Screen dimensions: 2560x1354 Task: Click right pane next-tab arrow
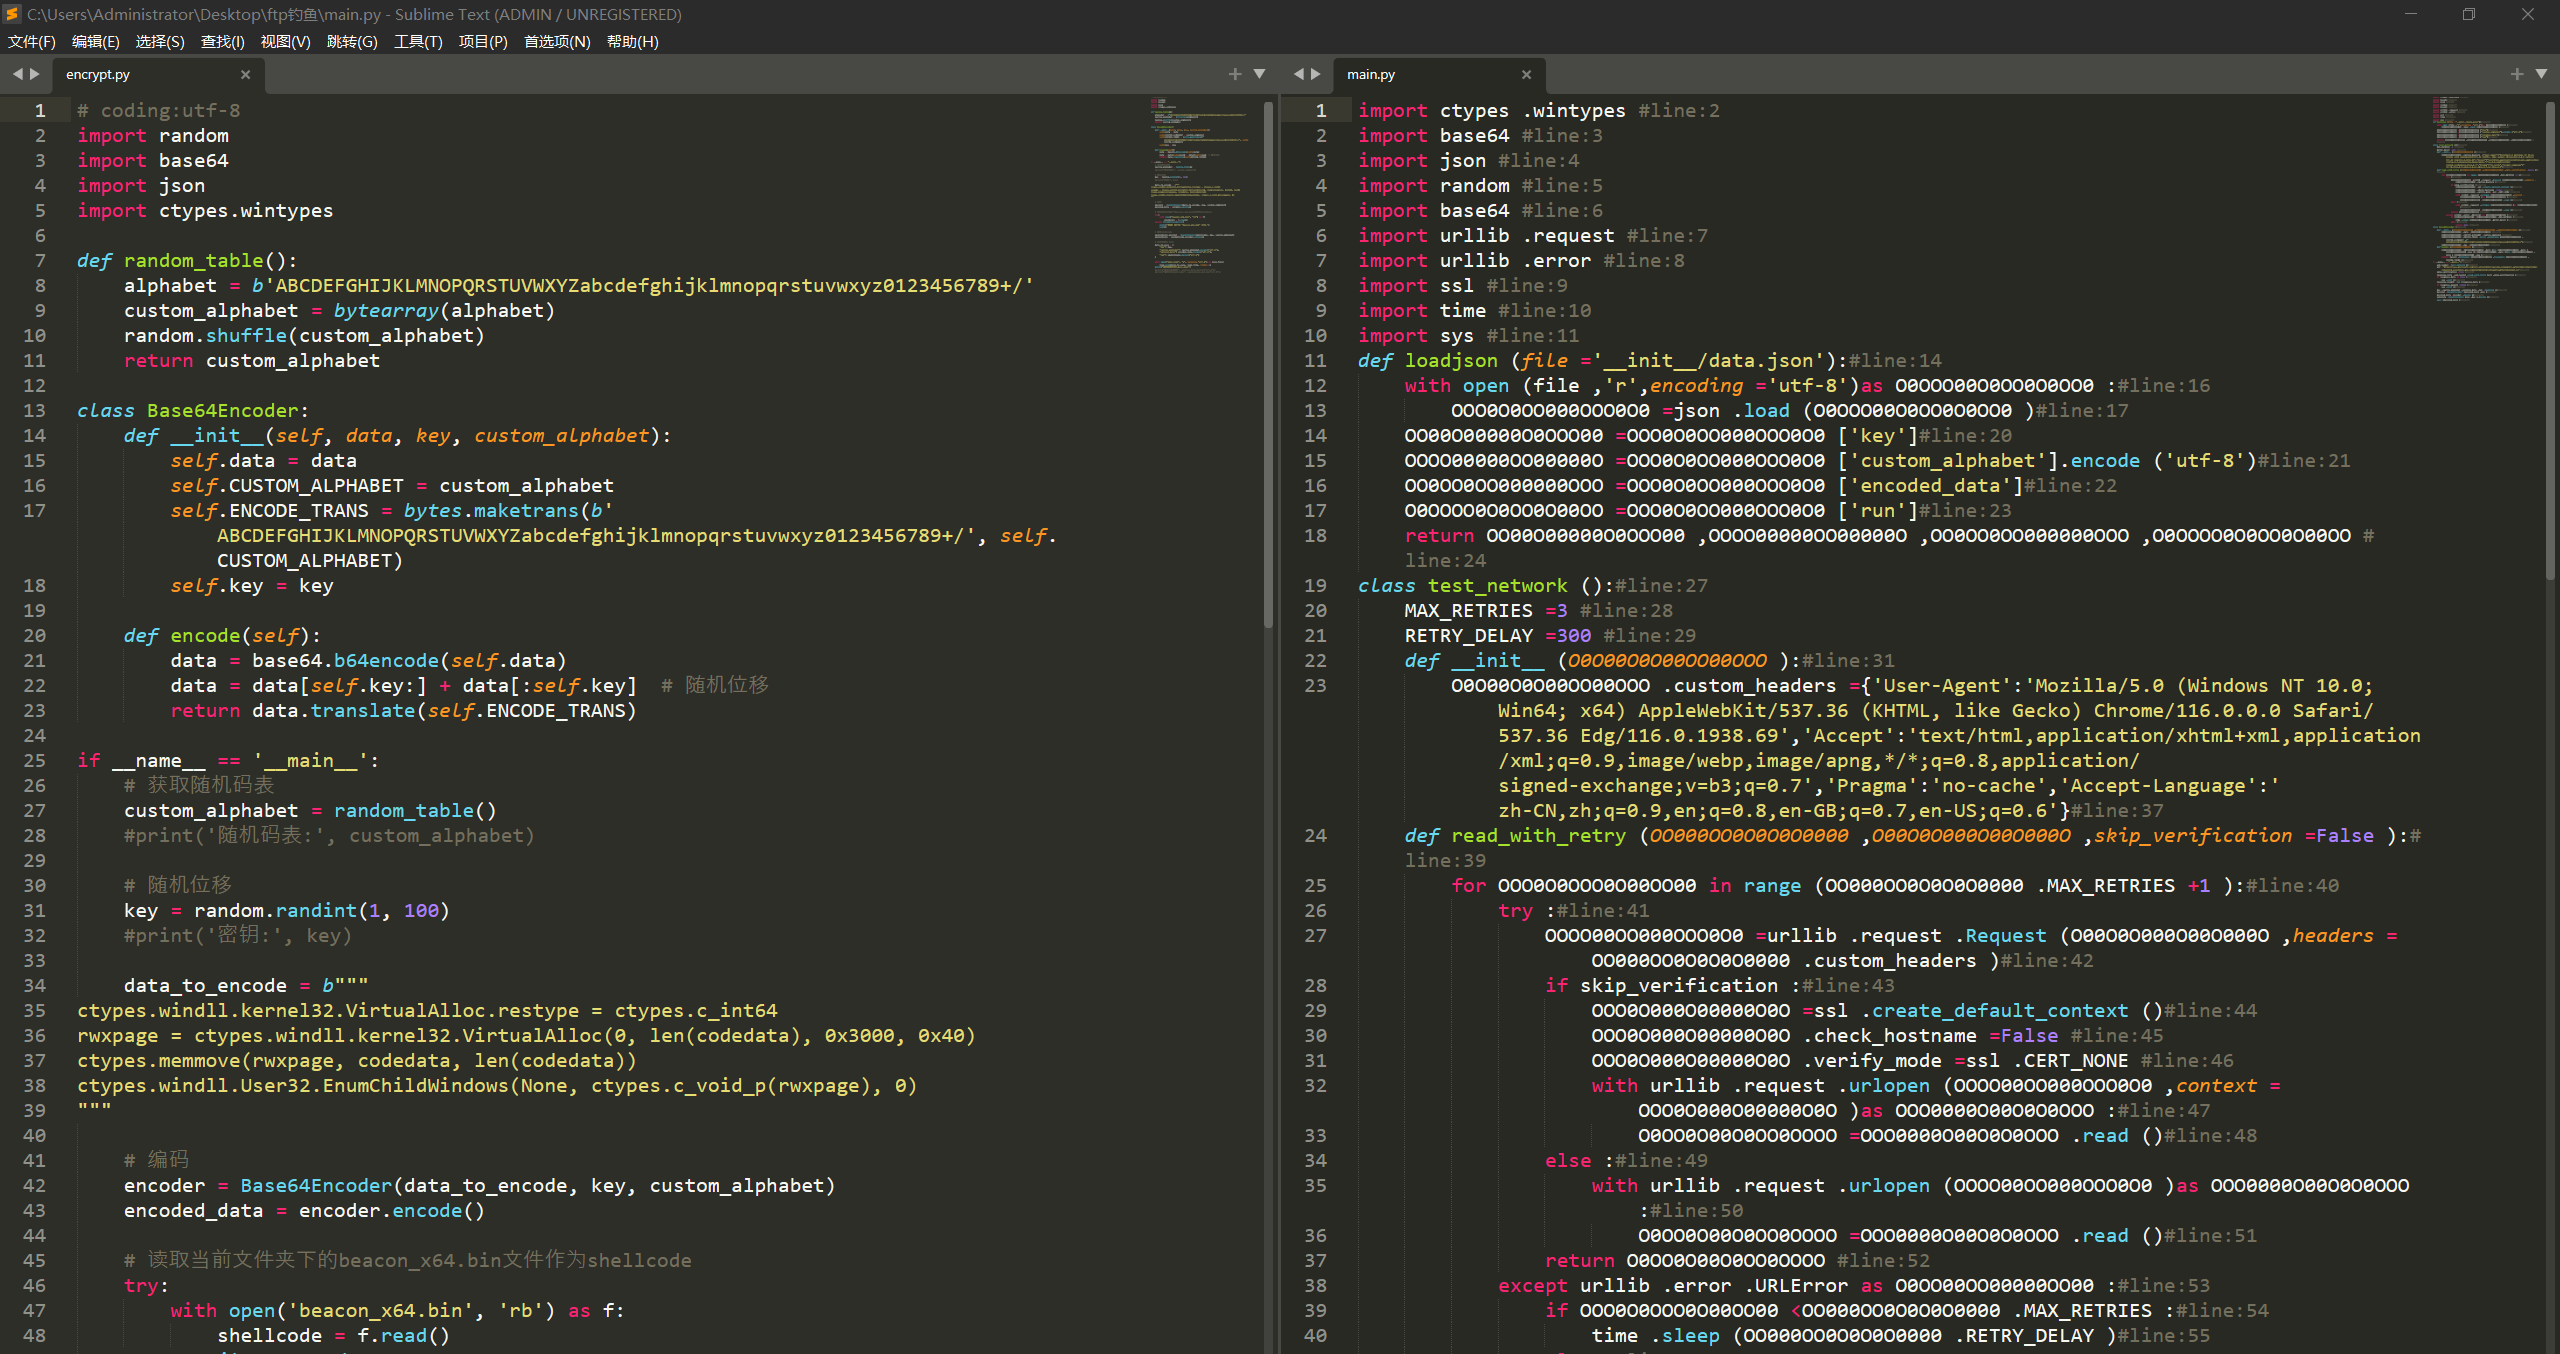(1316, 74)
